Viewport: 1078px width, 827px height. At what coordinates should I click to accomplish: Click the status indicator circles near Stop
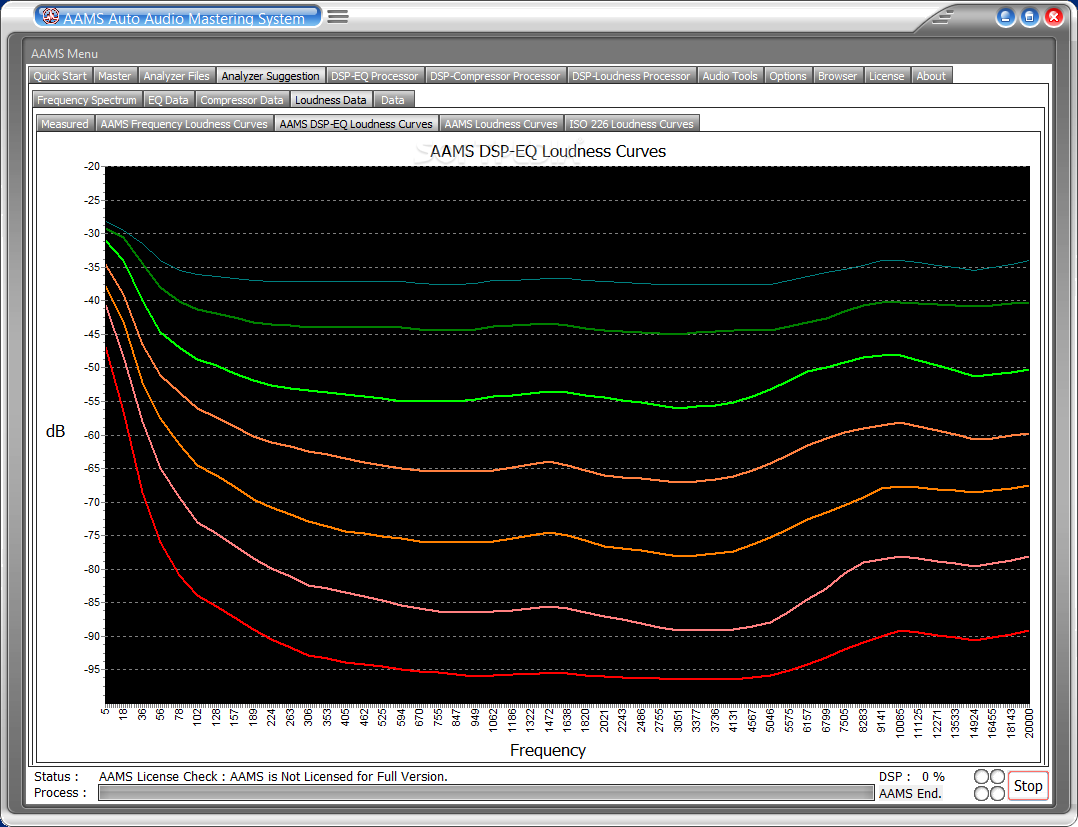click(x=989, y=785)
